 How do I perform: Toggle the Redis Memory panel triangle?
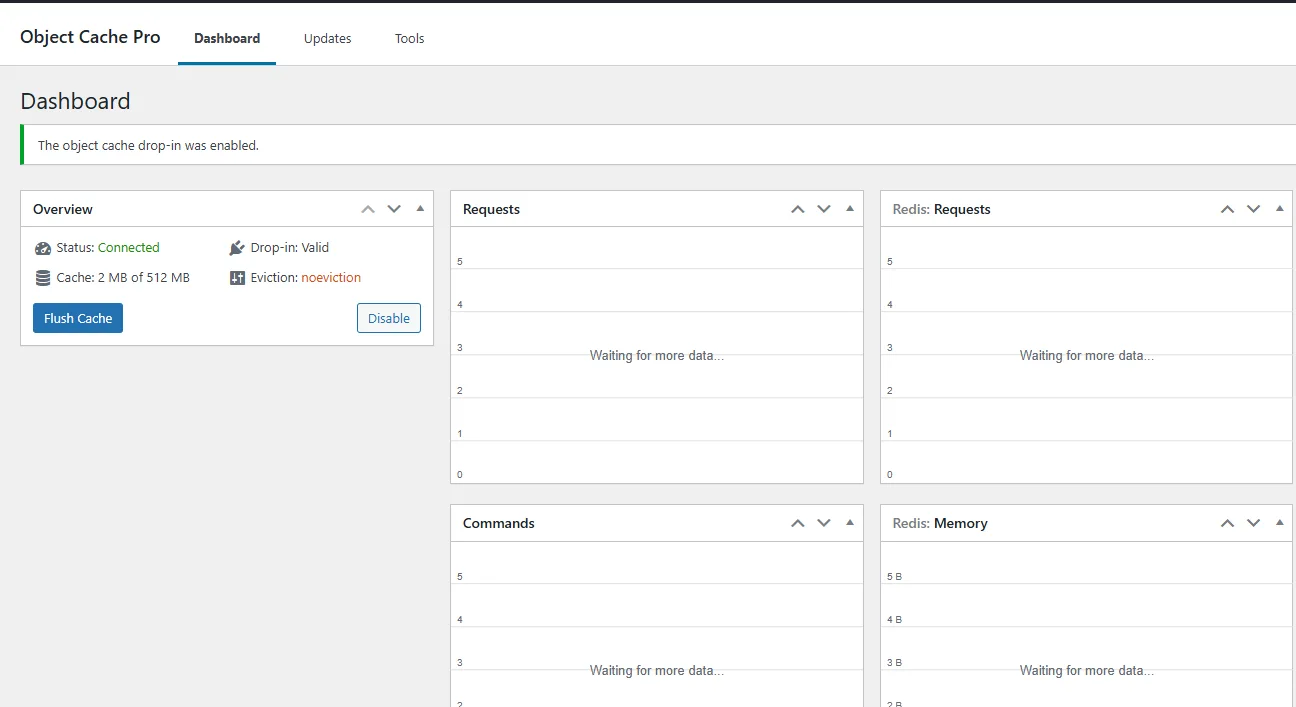1280,523
